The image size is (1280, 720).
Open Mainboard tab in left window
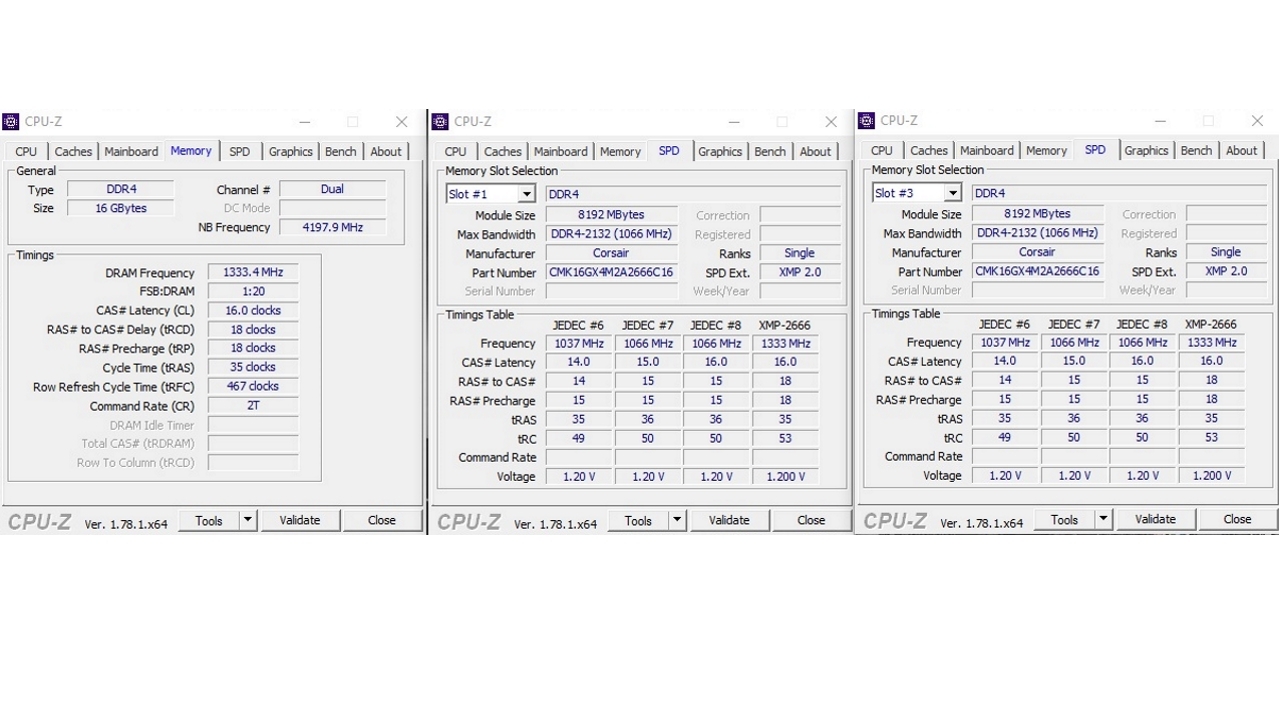pos(131,152)
